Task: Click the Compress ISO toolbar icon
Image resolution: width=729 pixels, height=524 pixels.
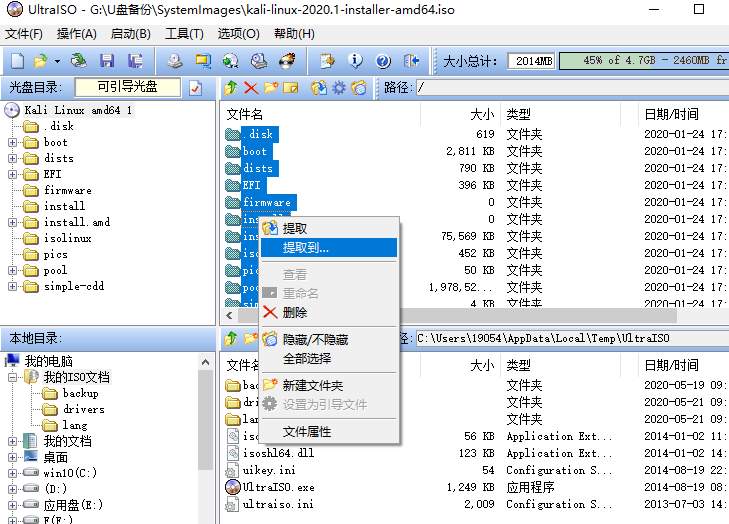Action: [231, 61]
